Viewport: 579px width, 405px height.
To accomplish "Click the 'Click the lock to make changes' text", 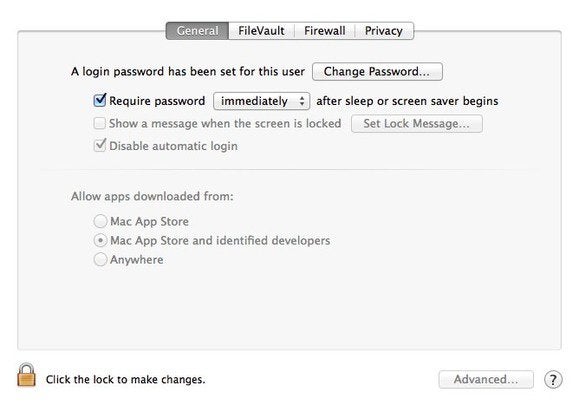I will 126,380.
